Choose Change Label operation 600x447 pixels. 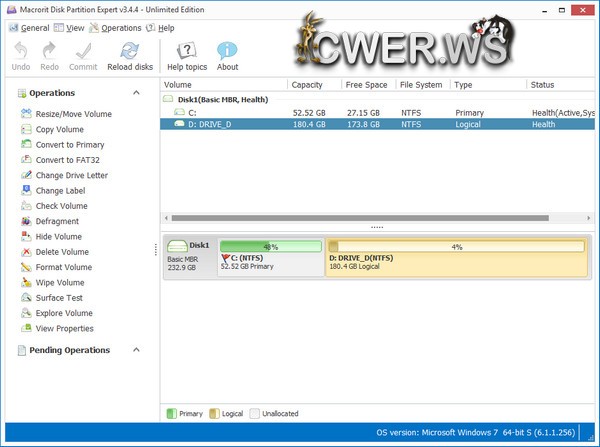[53, 191]
